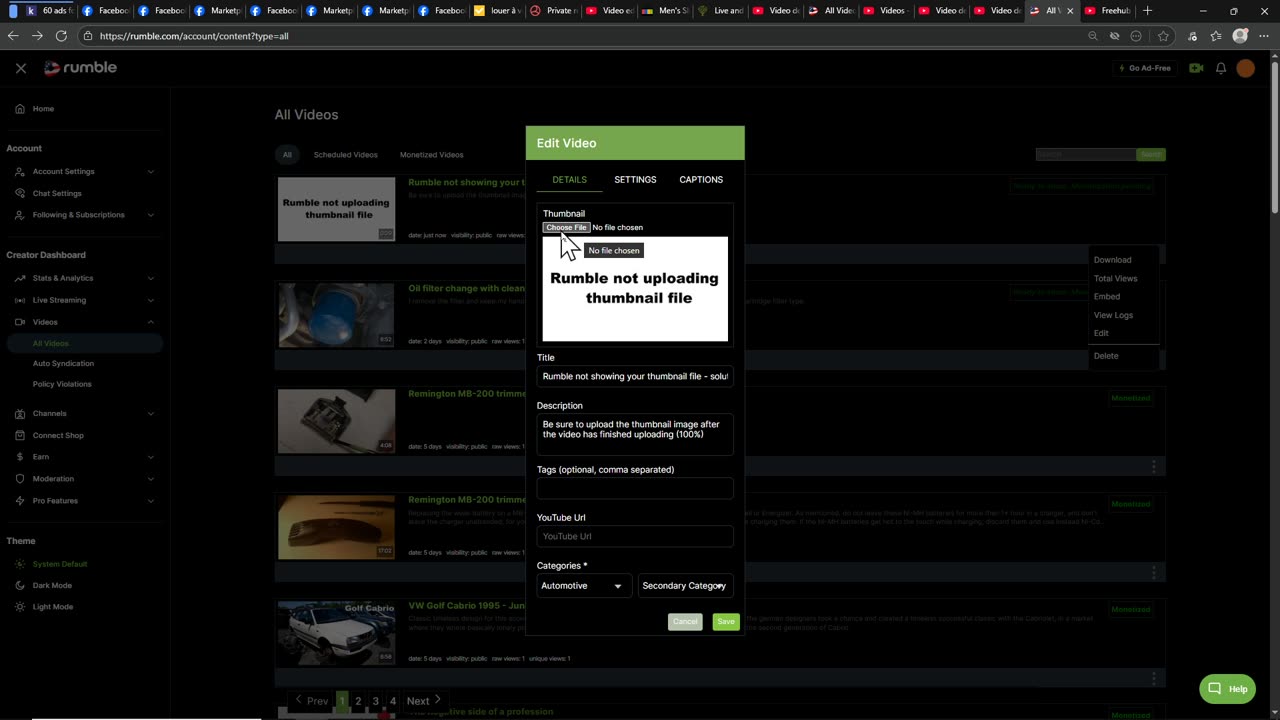Open the notifications bell
Viewport: 1280px width, 720px height.
point(1221,68)
